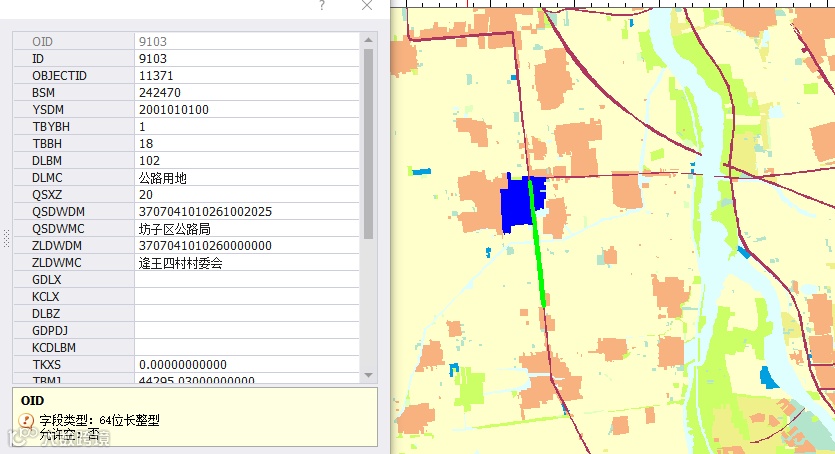Viewport: 835px width, 454px height.
Task: Select the OID field row
Action: tap(186, 42)
